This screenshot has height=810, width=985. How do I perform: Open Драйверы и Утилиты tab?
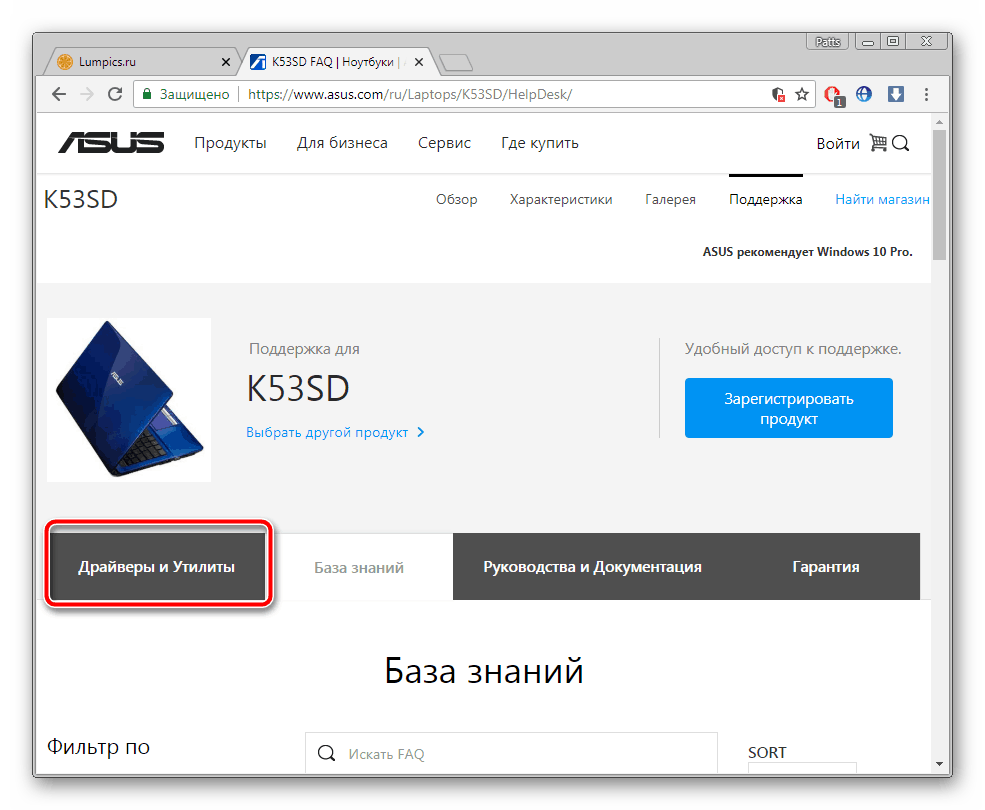tap(157, 567)
